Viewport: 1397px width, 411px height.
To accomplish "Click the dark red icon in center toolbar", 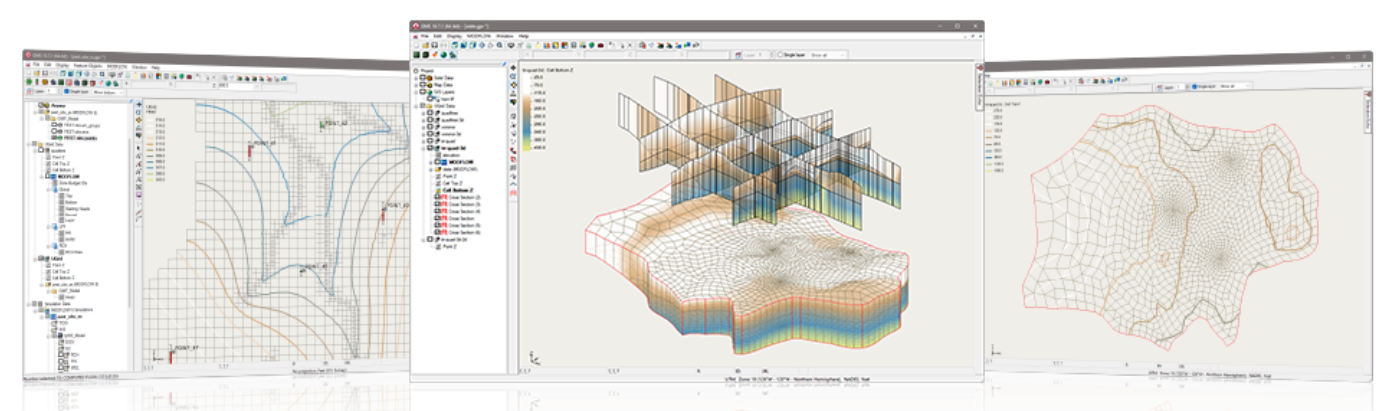I will click(x=600, y=45).
